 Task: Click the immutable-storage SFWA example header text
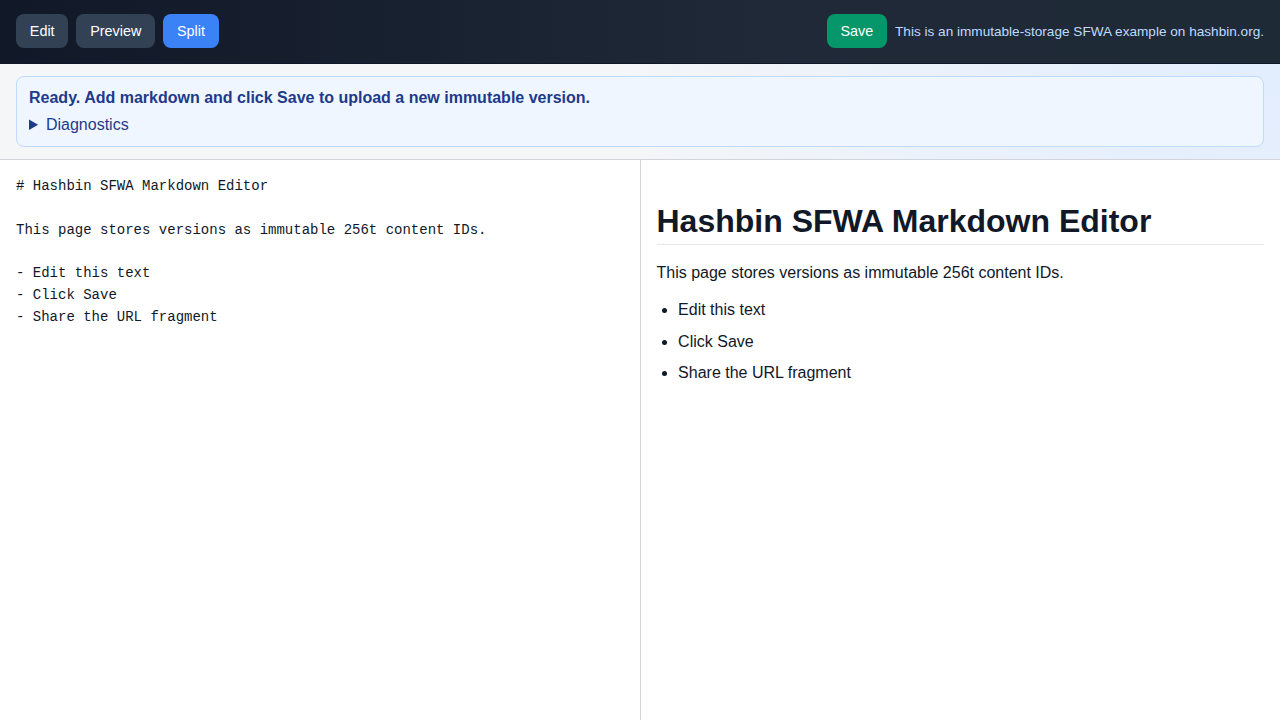tap(1078, 32)
